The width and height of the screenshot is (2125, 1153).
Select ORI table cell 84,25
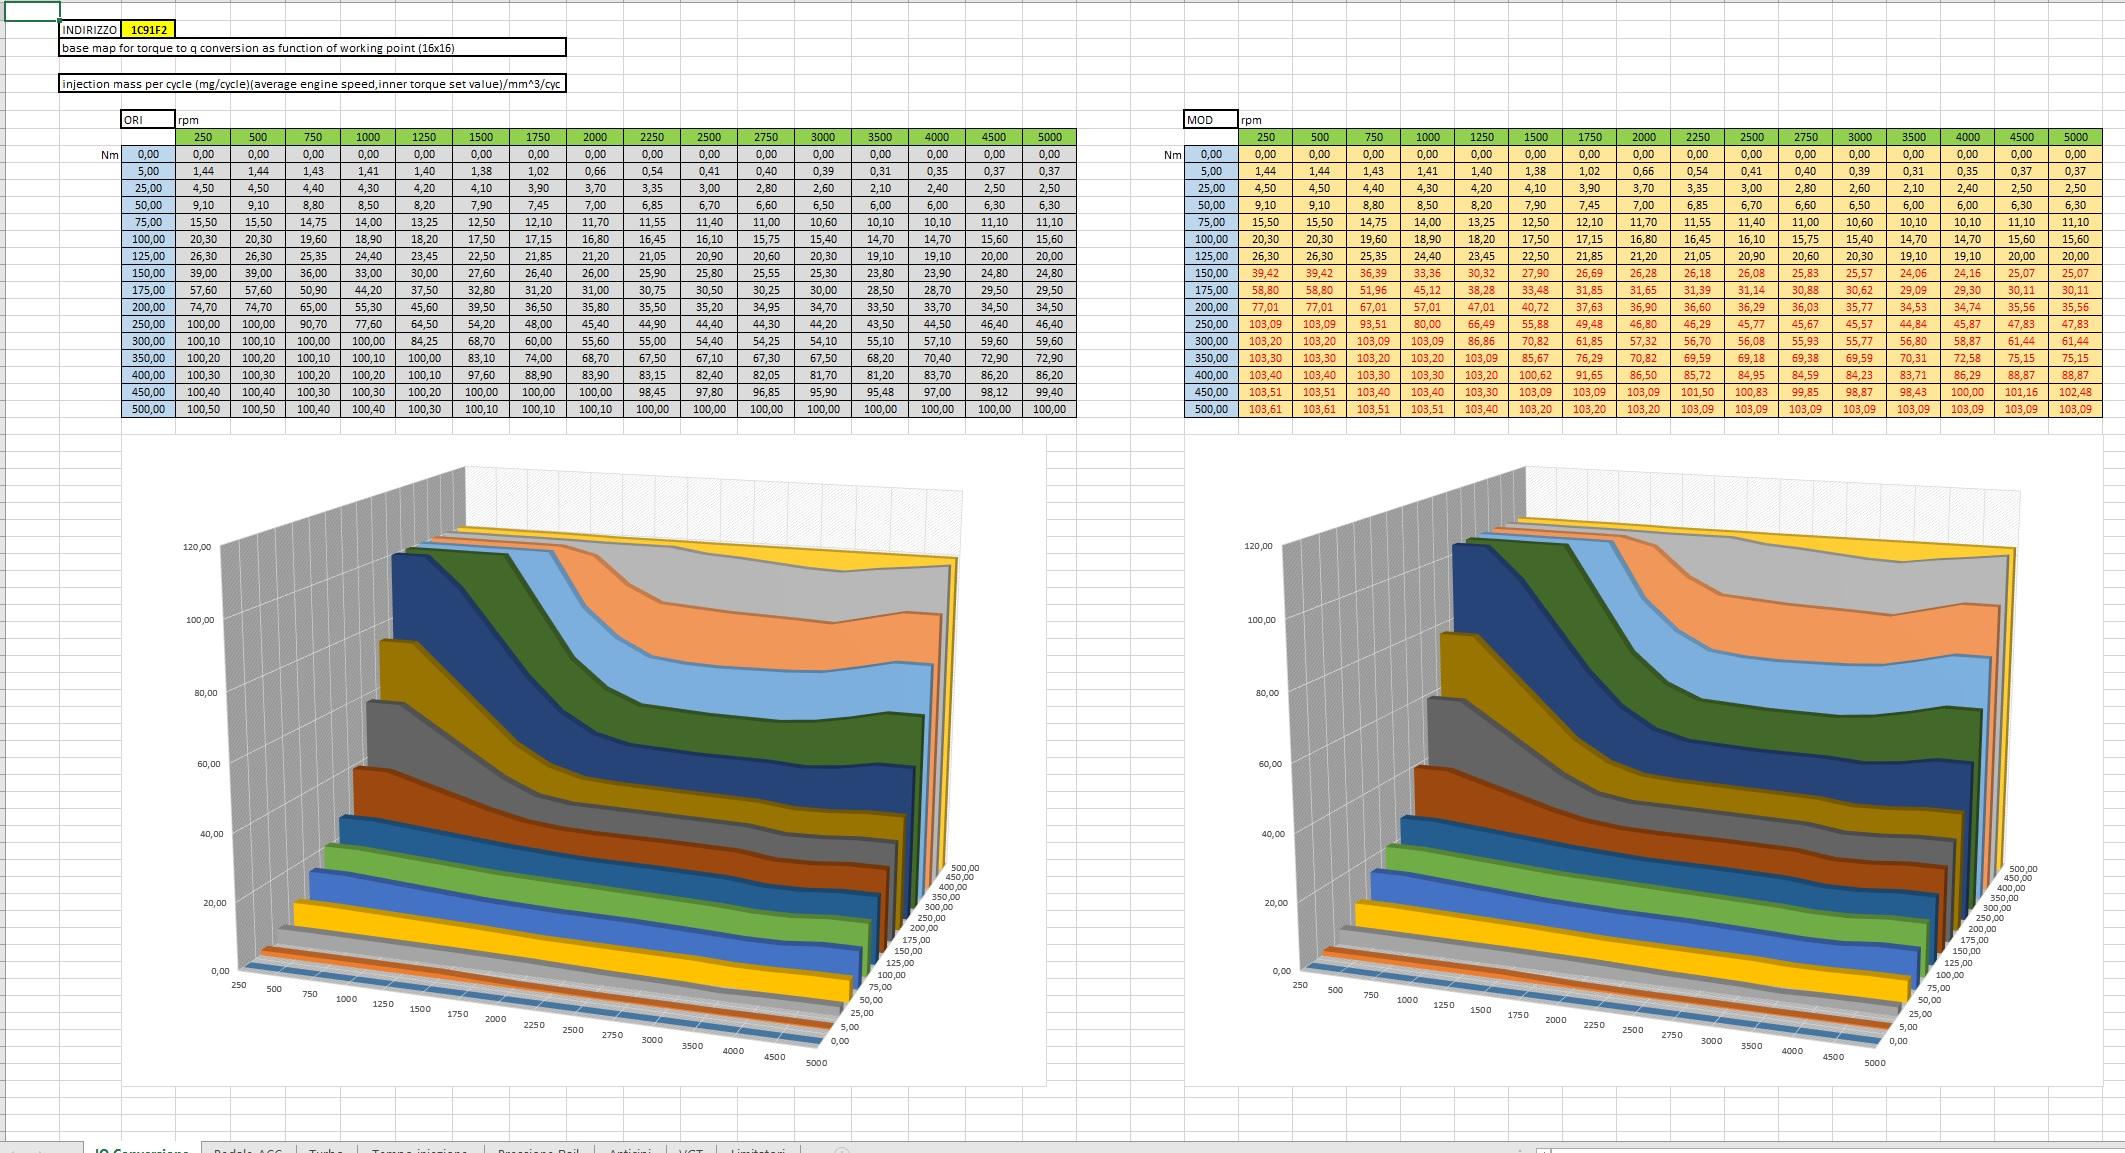click(x=424, y=341)
